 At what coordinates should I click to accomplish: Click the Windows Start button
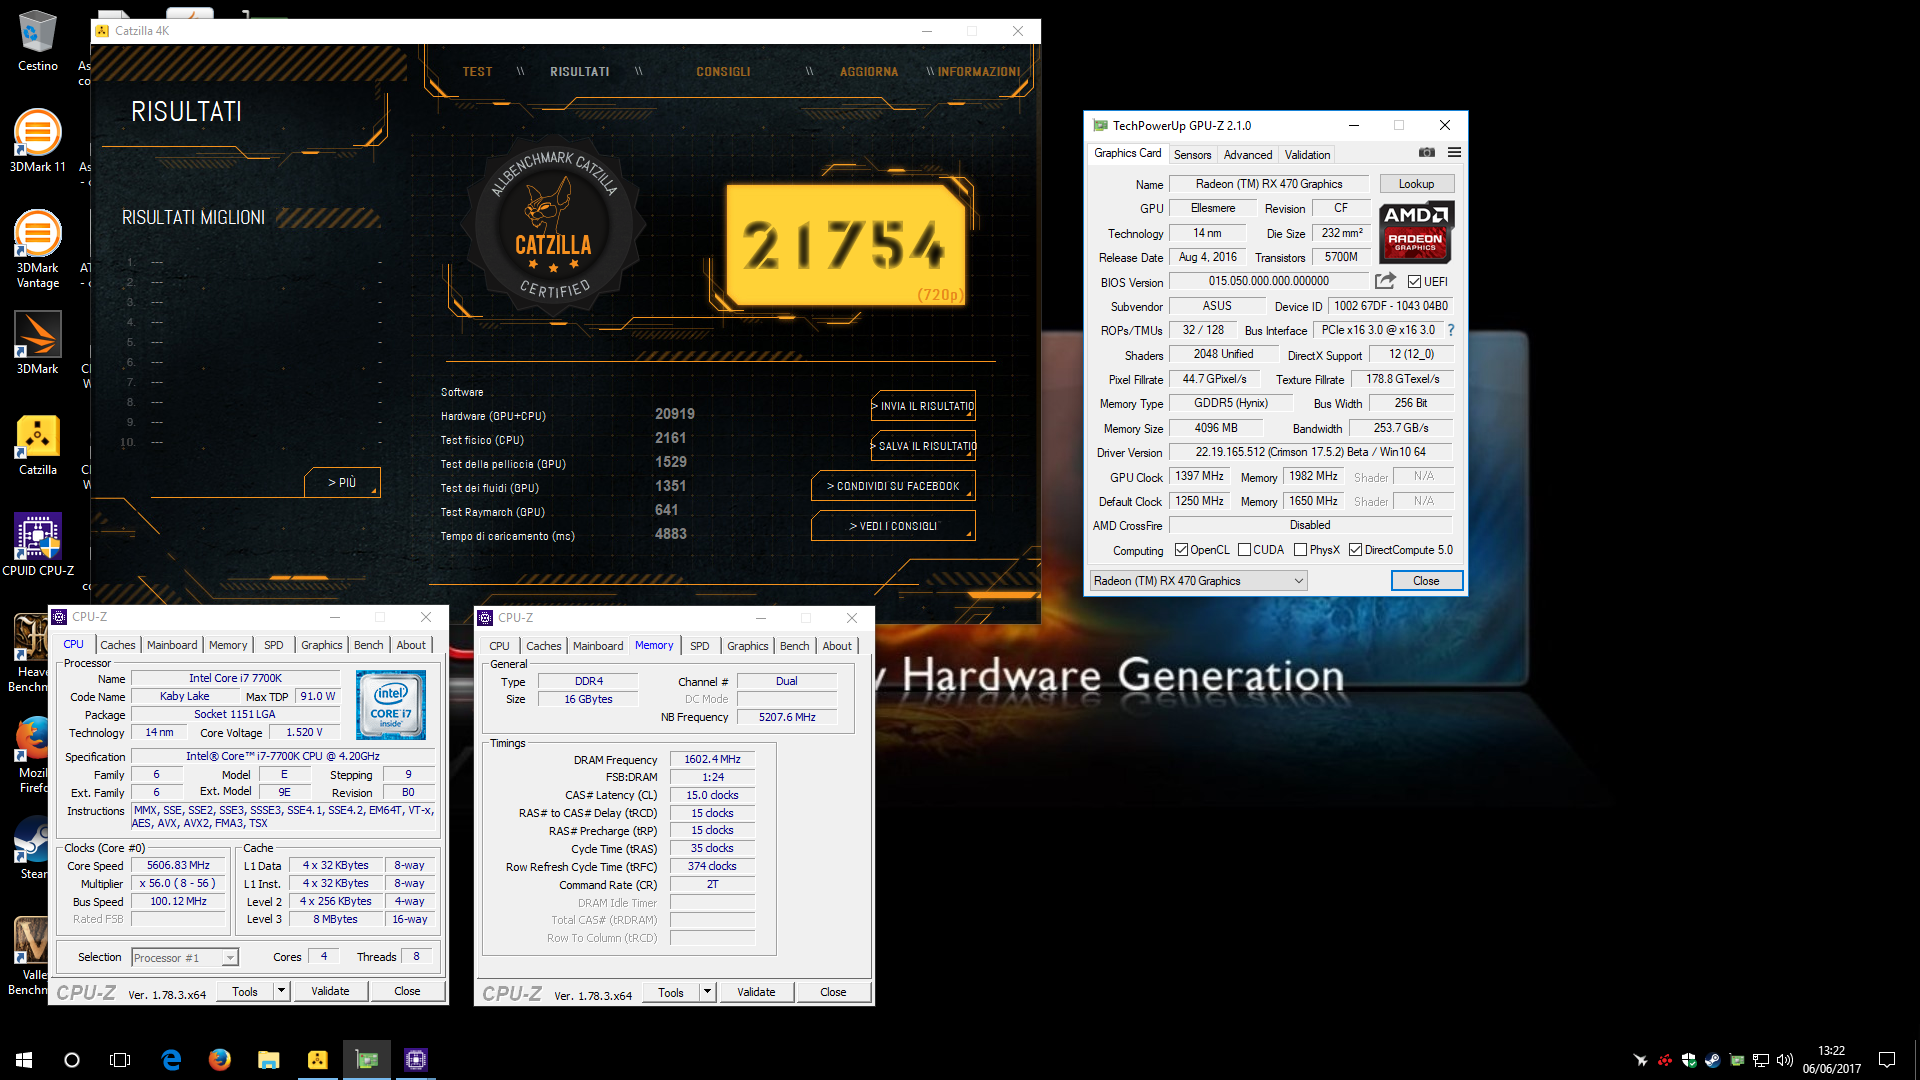[x=24, y=1059]
